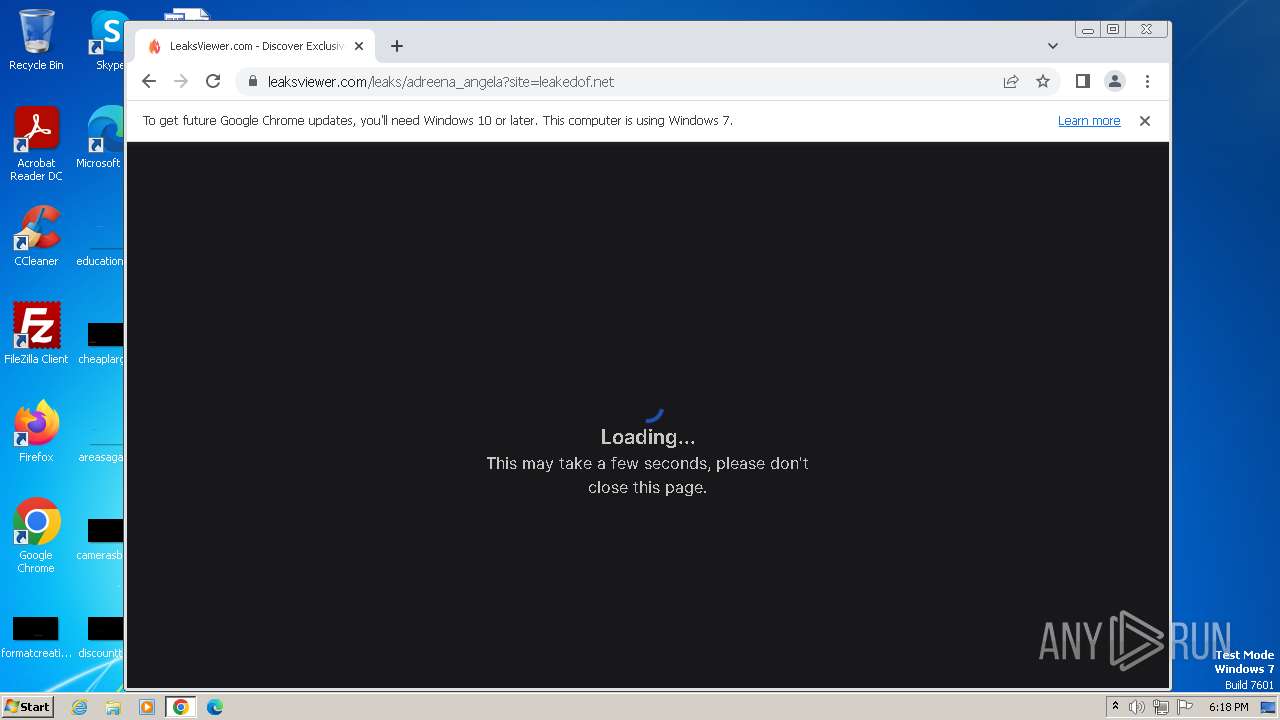The width and height of the screenshot is (1280, 720).
Task: Open the Chrome three-dot menu
Action: 1147,82
